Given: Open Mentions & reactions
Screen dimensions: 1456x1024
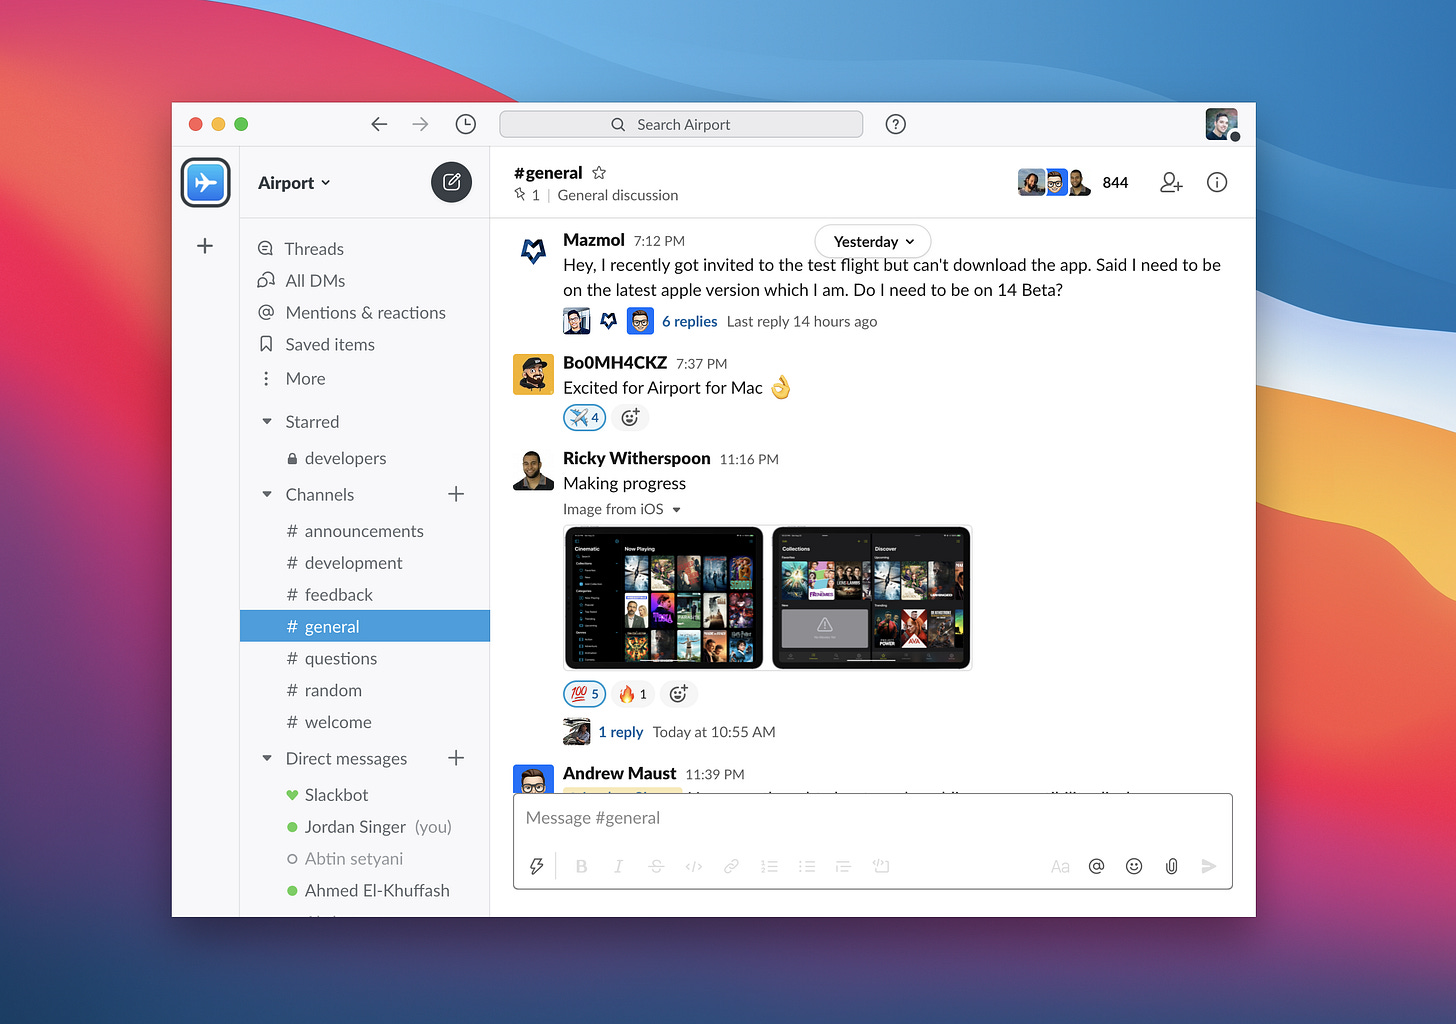Looking at the screenshot, I should (x=365, y=313).
